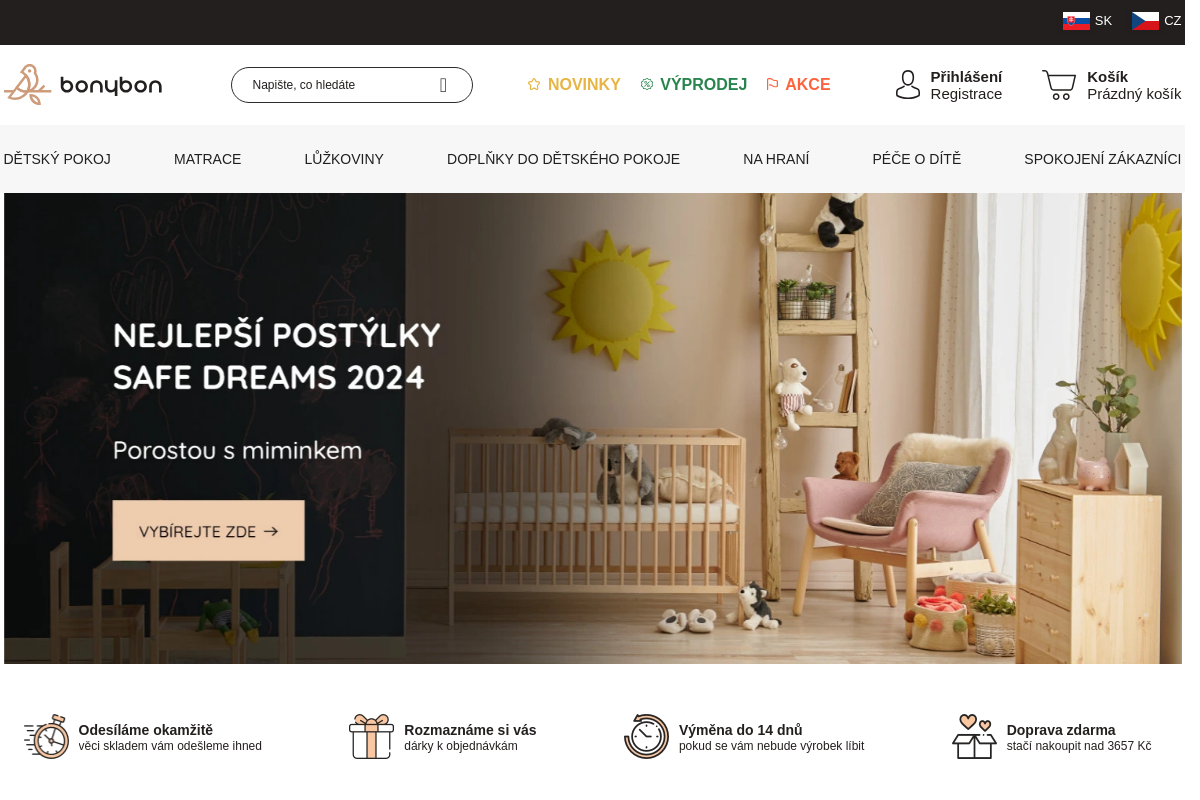Open the VÝPRODEJ sale link
Viewport: 1200px width, 800px height.
click(694, 85)
